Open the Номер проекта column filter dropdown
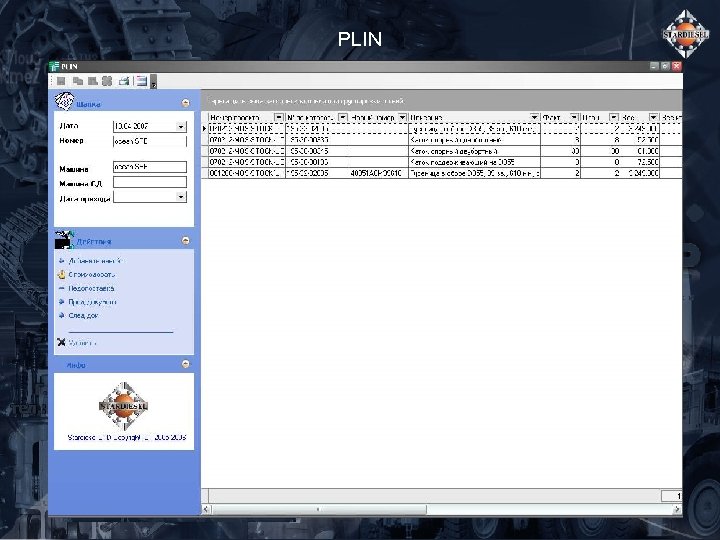The image size is (720, 540). pos(279,118)
